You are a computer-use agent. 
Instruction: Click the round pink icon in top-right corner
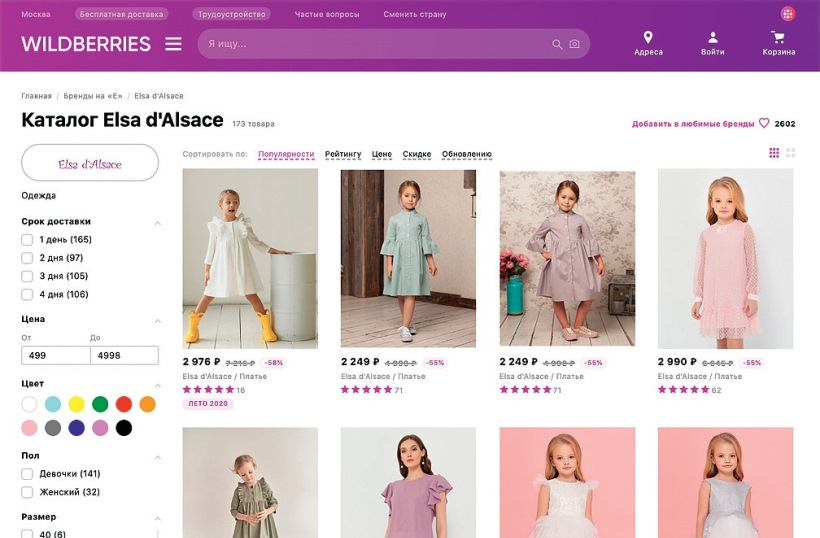pyautogui.click(x=788, y=14)
